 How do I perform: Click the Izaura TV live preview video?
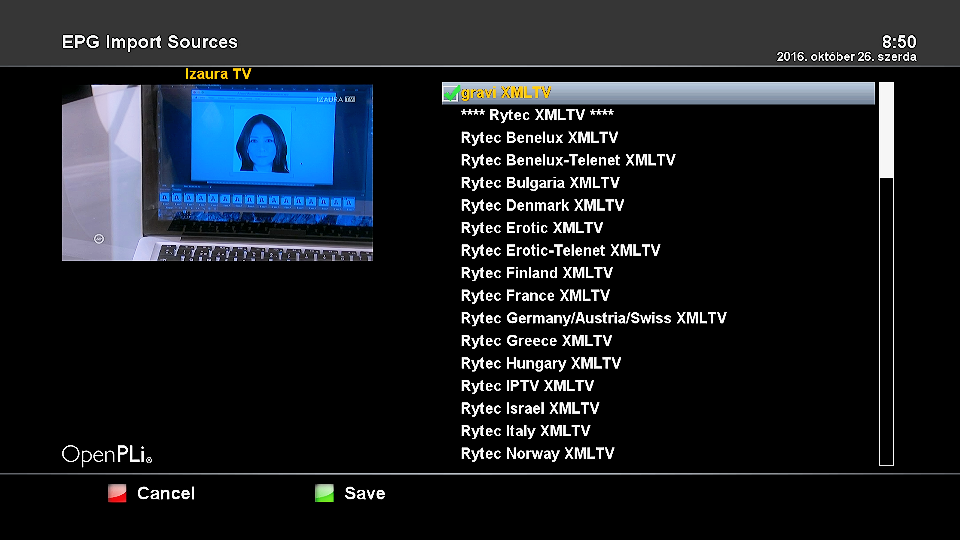point(217,173)
